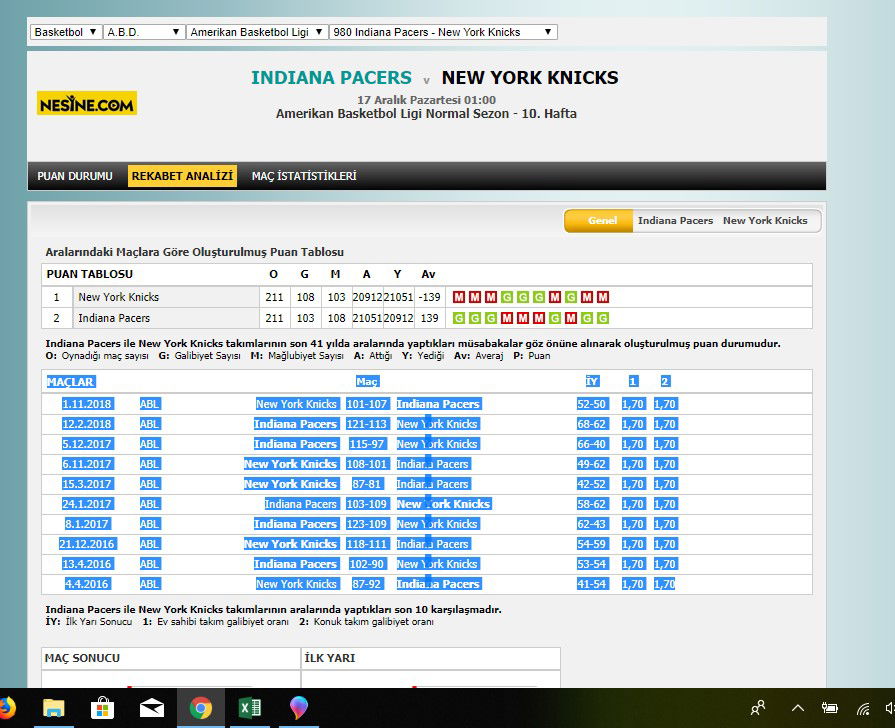This screenshot has width=895, height=728.
Task: Select the REKABET ANALİZİ tab
Action: point(182,176)
